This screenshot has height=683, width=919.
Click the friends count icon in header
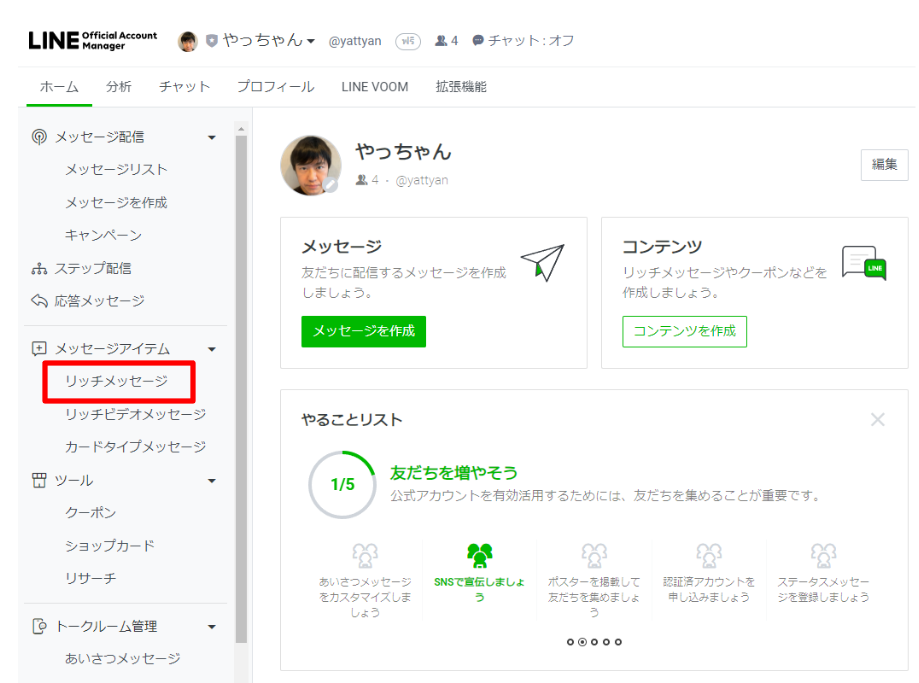point(441,40)
